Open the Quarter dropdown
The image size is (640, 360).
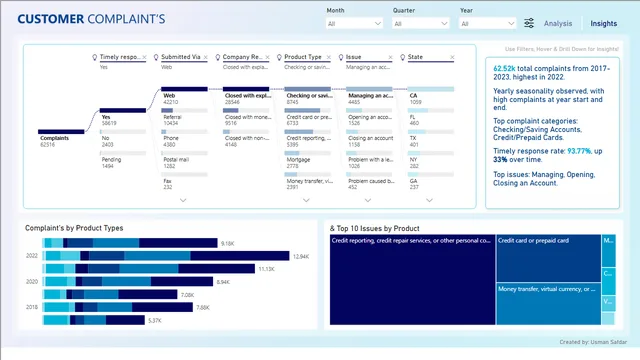(x=421, y=24)
